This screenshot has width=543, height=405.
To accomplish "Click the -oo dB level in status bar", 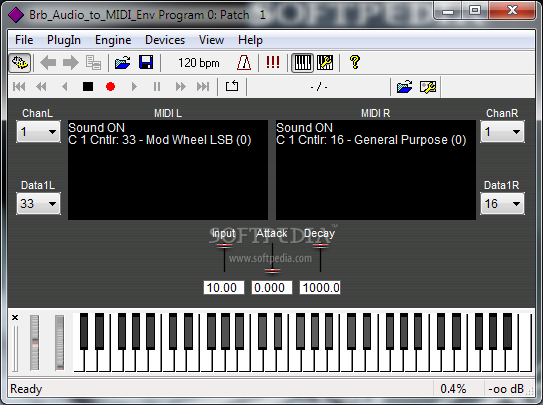I will tap(506, 389).
